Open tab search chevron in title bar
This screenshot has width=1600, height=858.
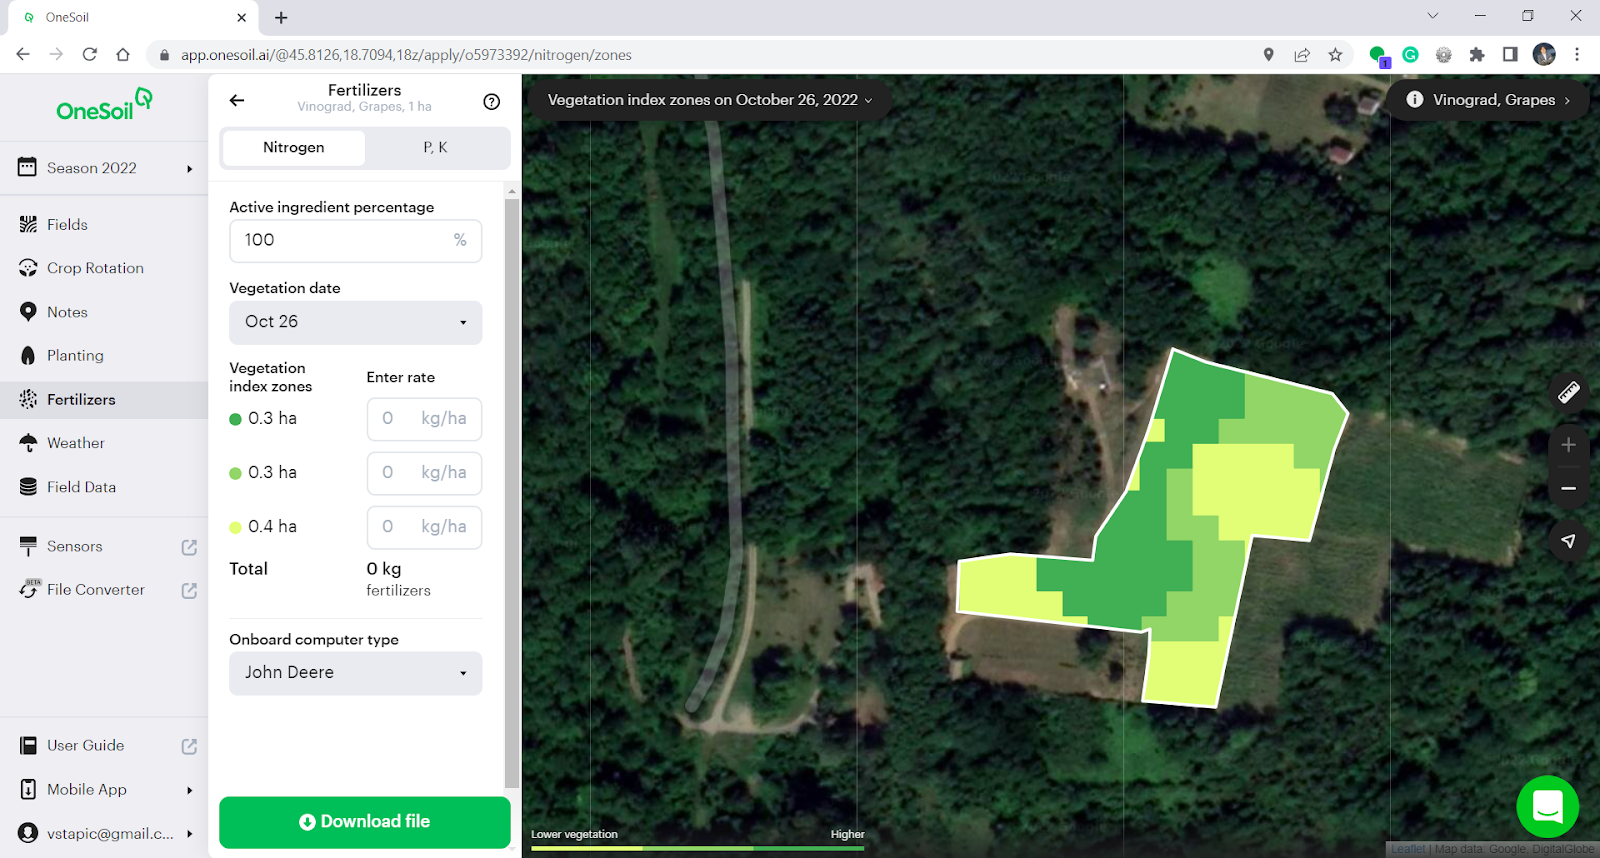click(x=1432, y=16)
